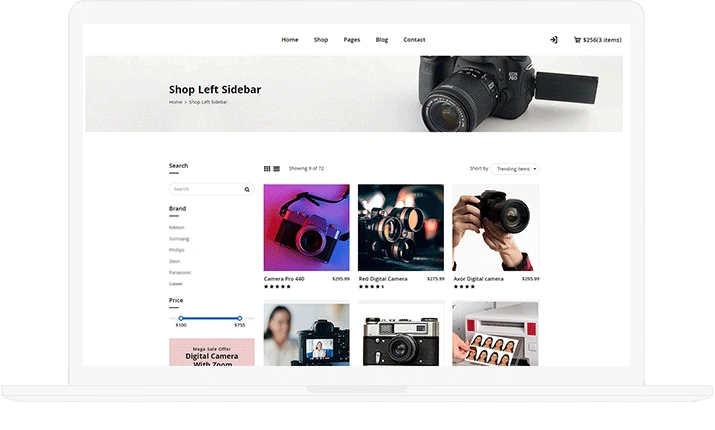Click the $100 minimum price slider handle
This screenshot has width=715, height=430.
pyautogui.click(x=181, y=318)
